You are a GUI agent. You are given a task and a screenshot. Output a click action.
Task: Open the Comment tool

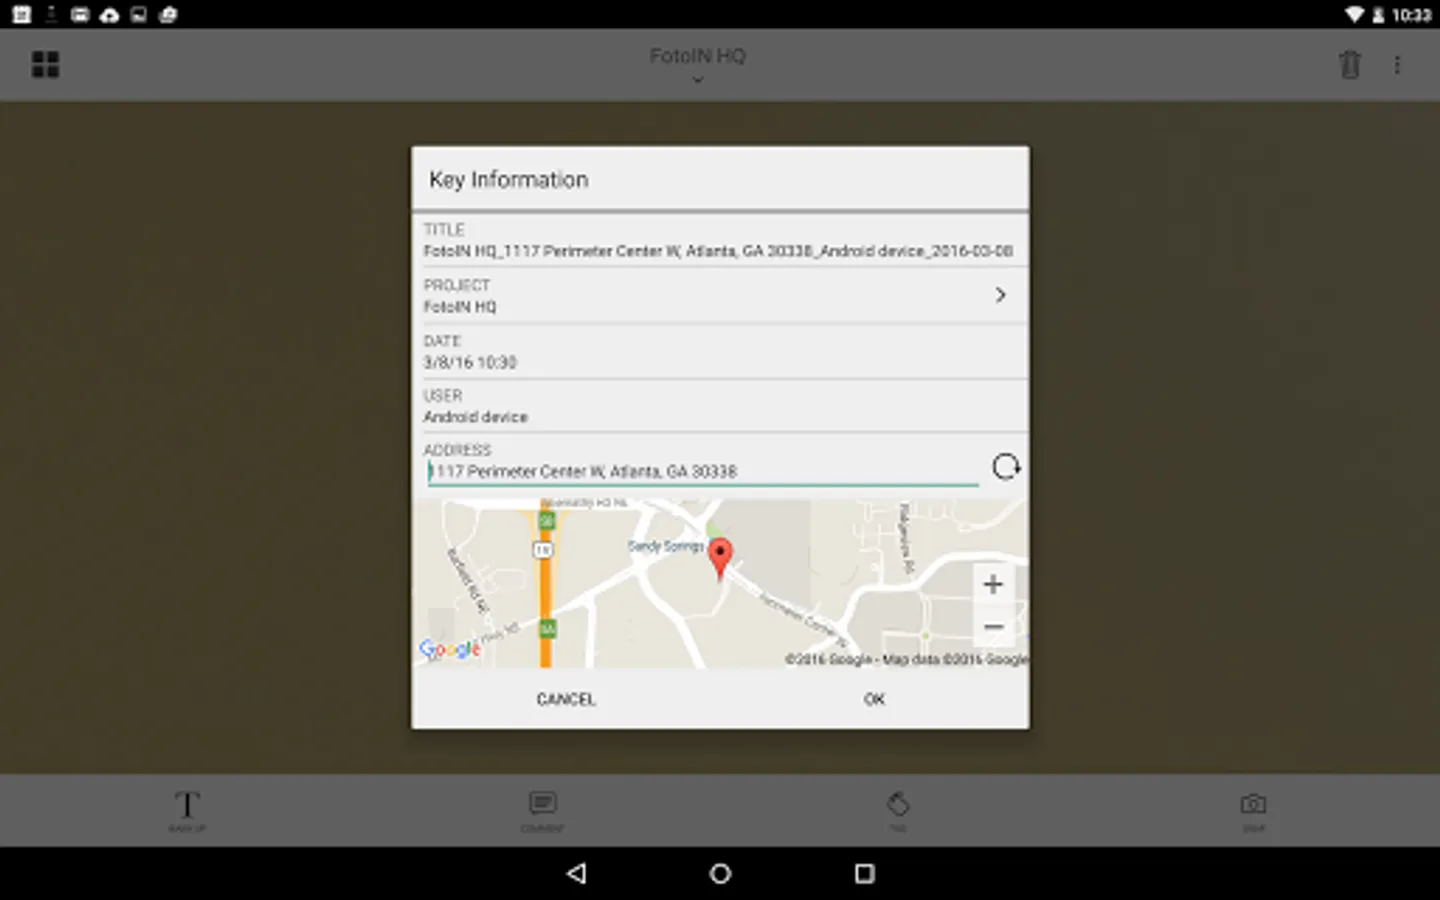543,810
